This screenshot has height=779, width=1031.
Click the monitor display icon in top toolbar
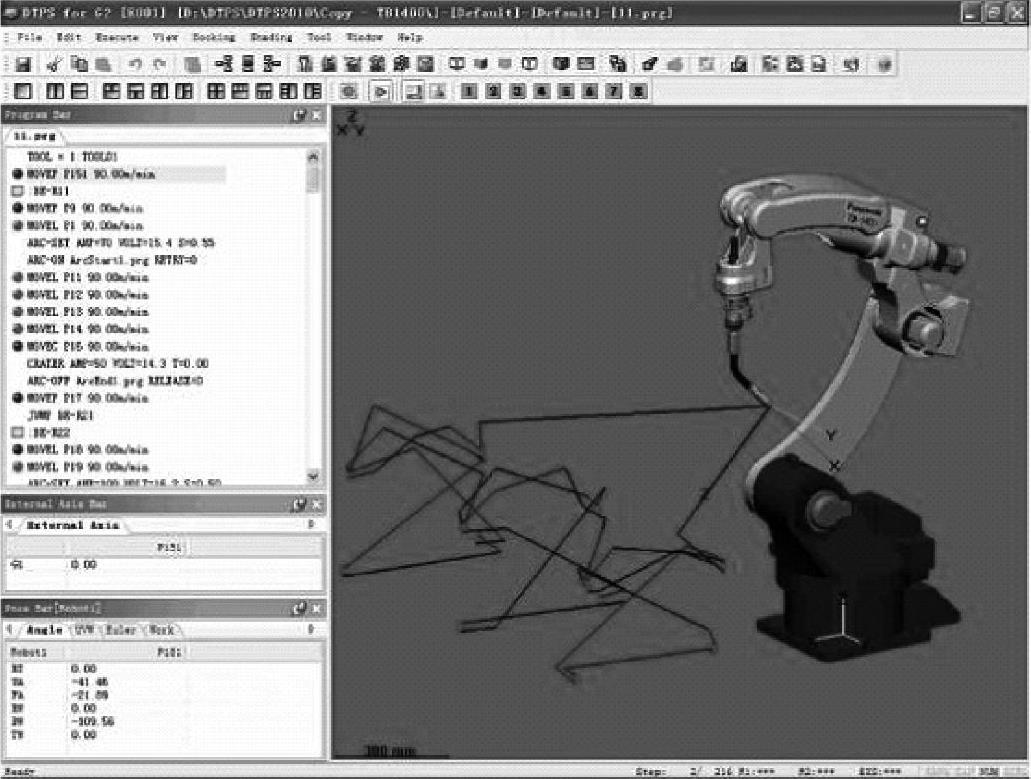click(x=456, y=64)
